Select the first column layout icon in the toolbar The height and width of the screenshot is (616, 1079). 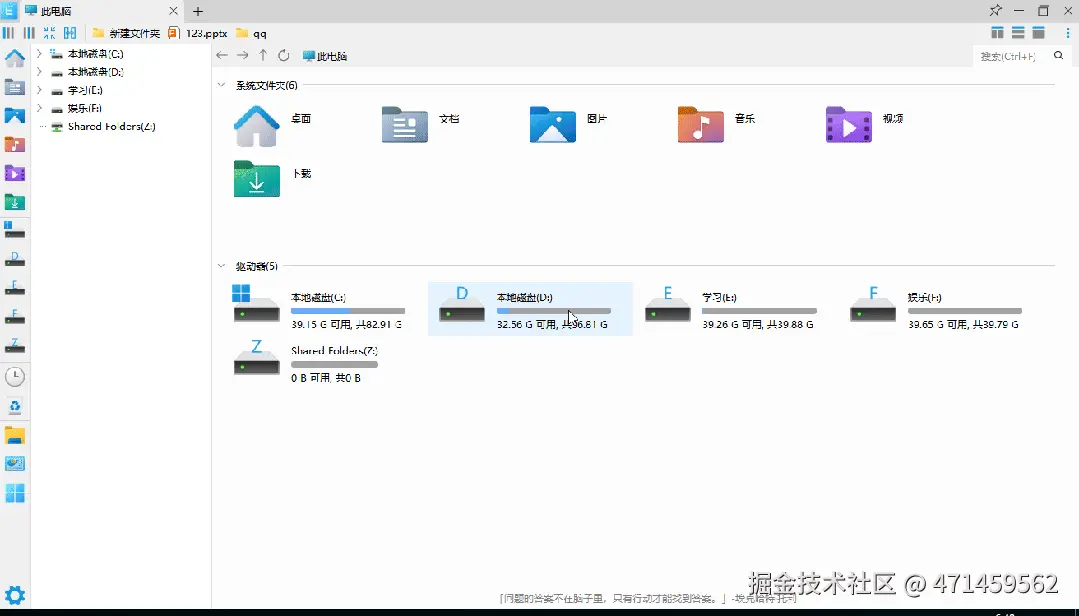(x=8, y=33)
